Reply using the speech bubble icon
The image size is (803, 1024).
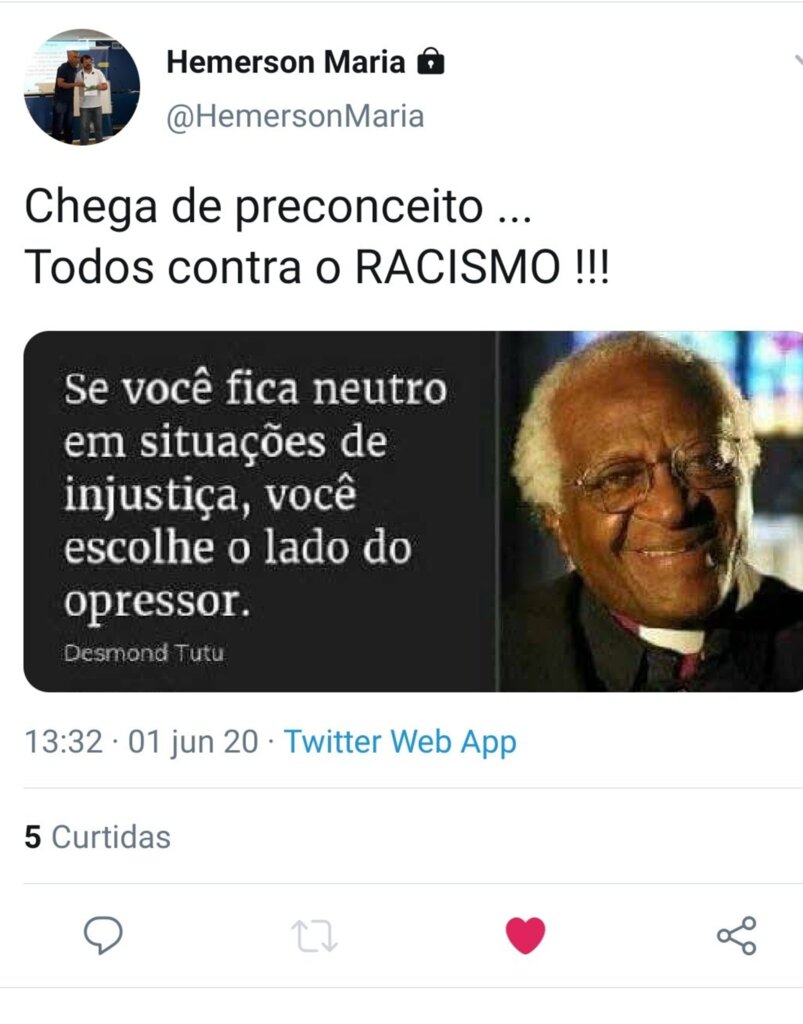click(x=103, y=935)
